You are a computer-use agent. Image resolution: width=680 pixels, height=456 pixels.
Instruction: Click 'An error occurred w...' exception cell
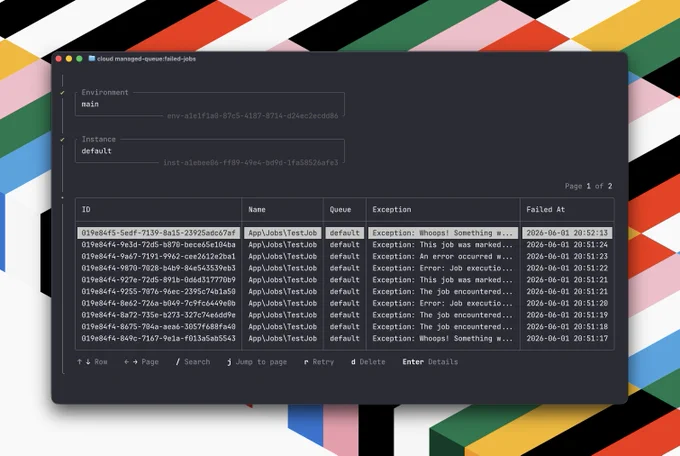443,256
